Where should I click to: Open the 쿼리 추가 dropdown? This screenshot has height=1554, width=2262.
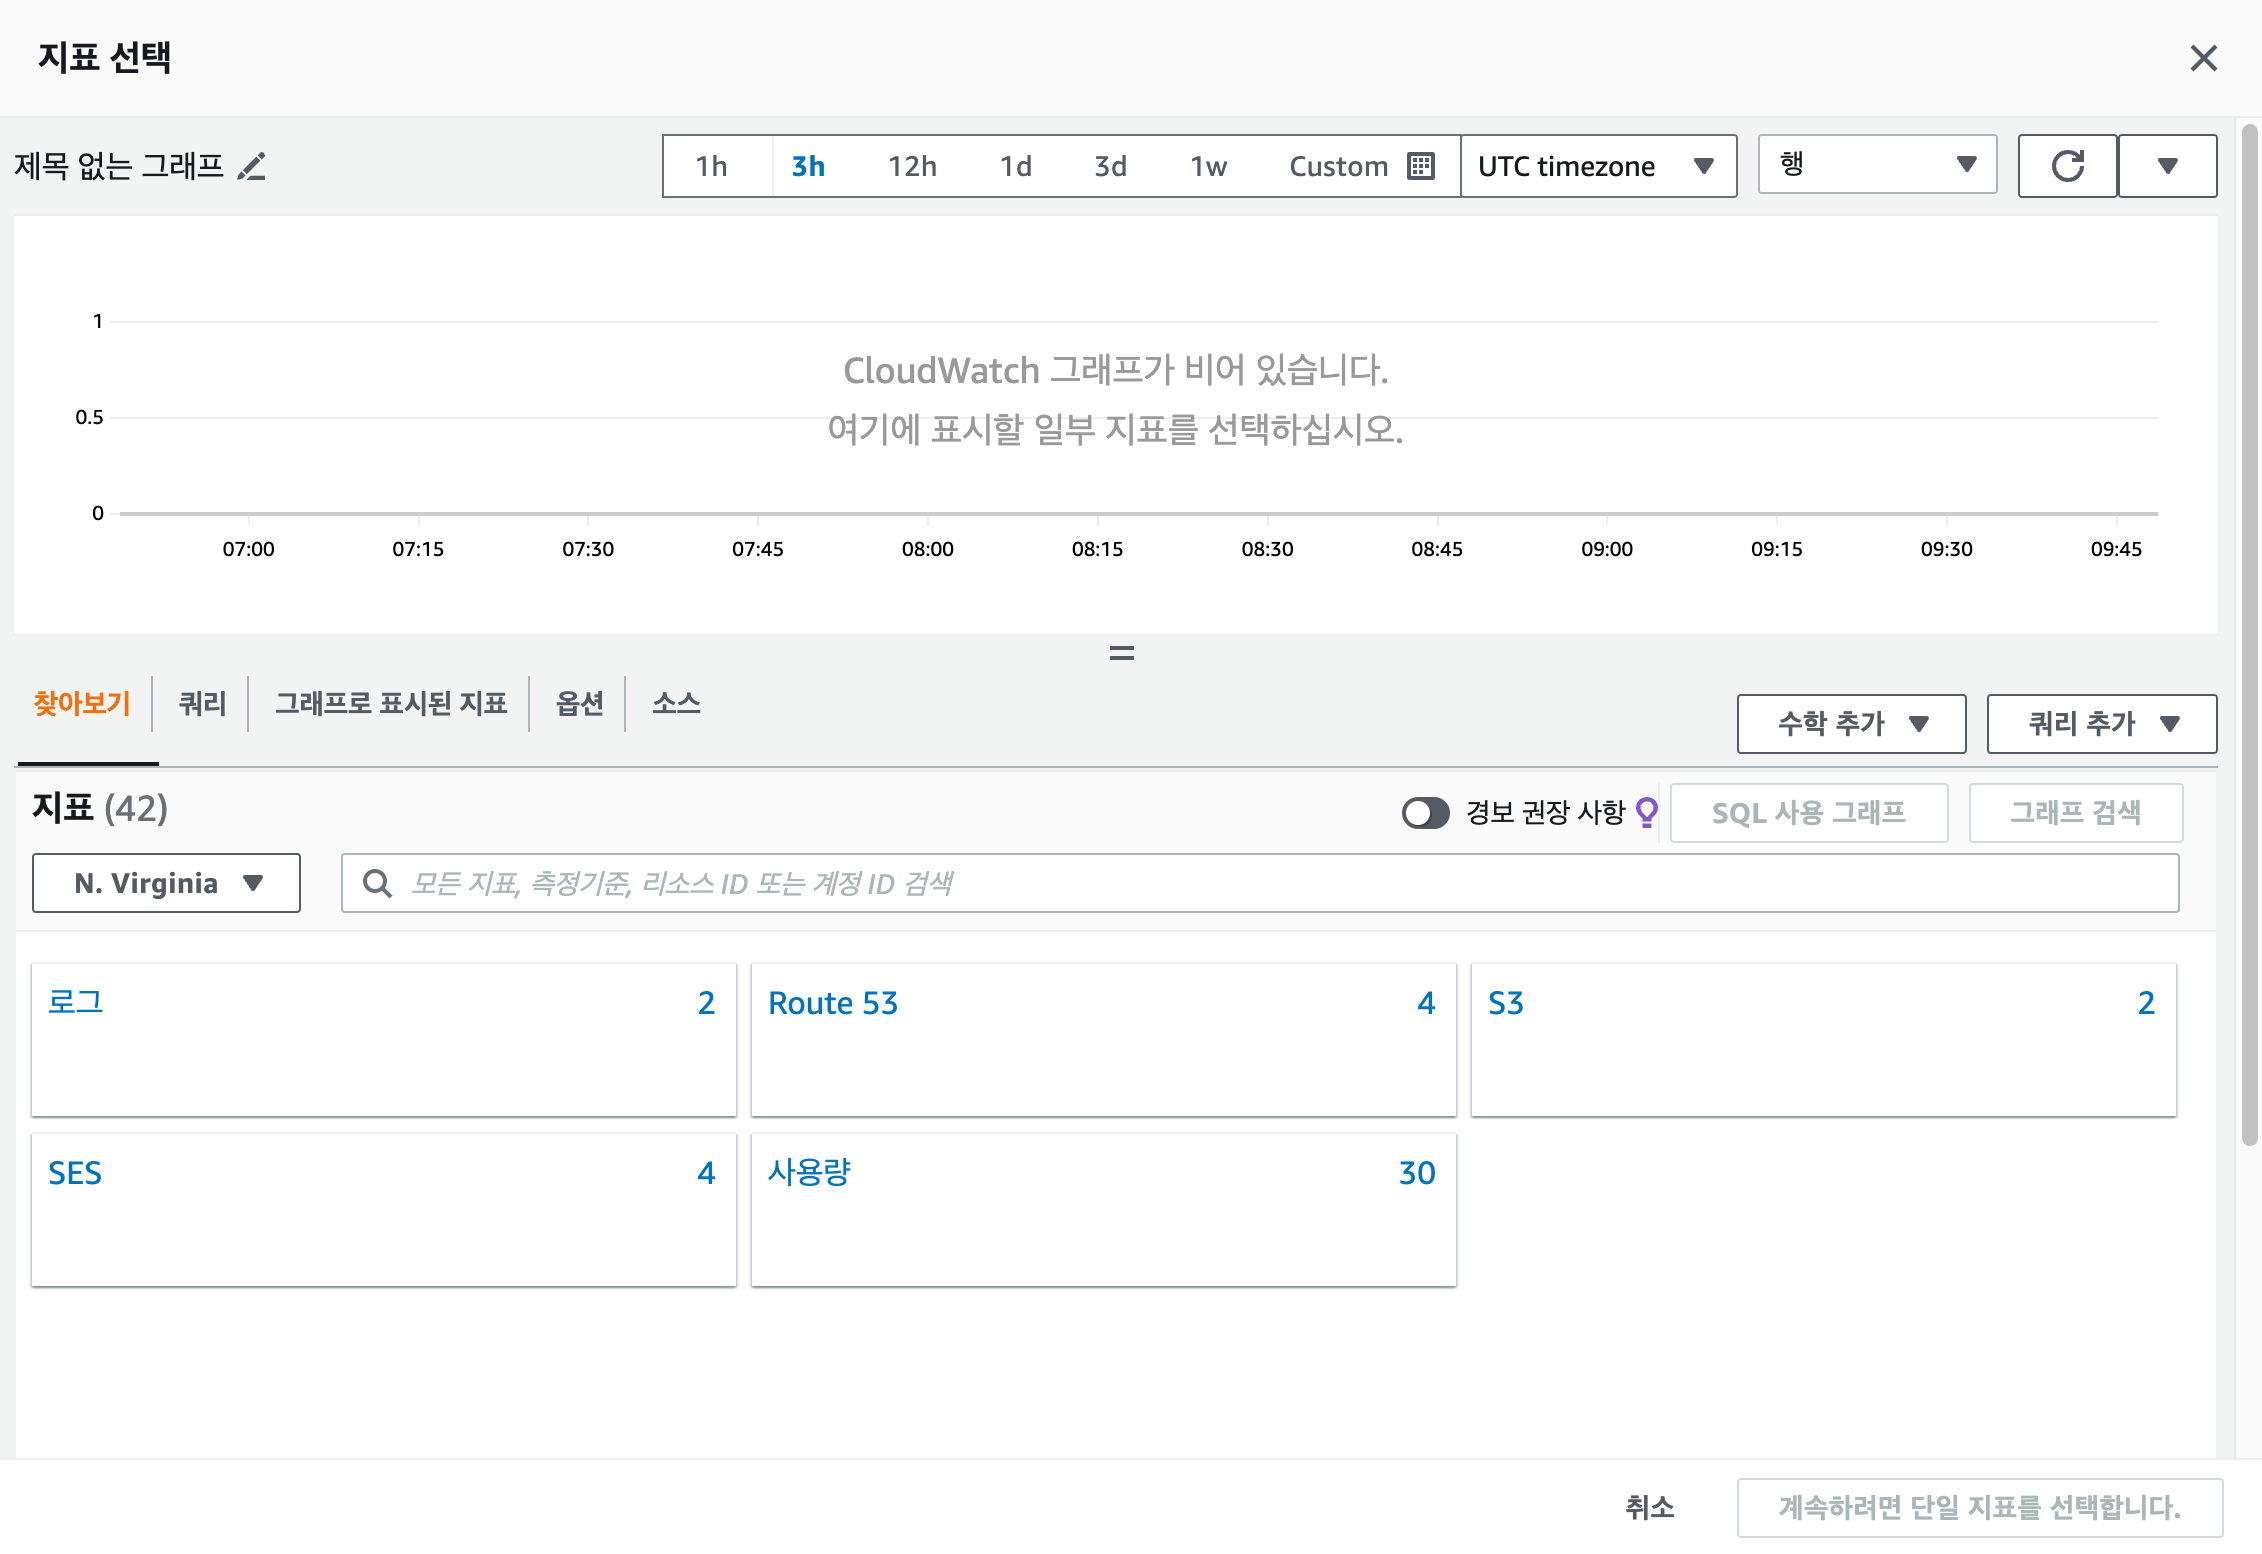pyautogui.click(x=2101, y=724)
